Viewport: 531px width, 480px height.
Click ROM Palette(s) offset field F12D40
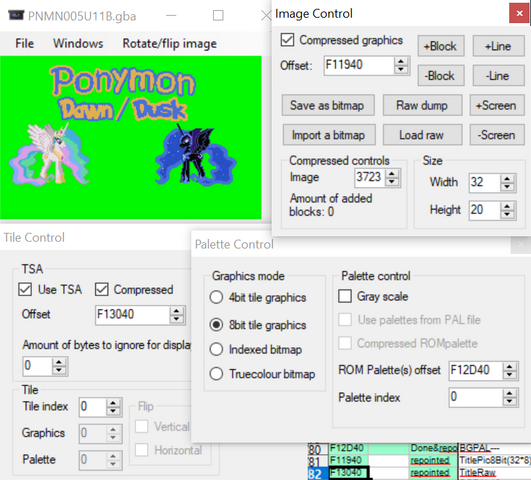(476, 370)
